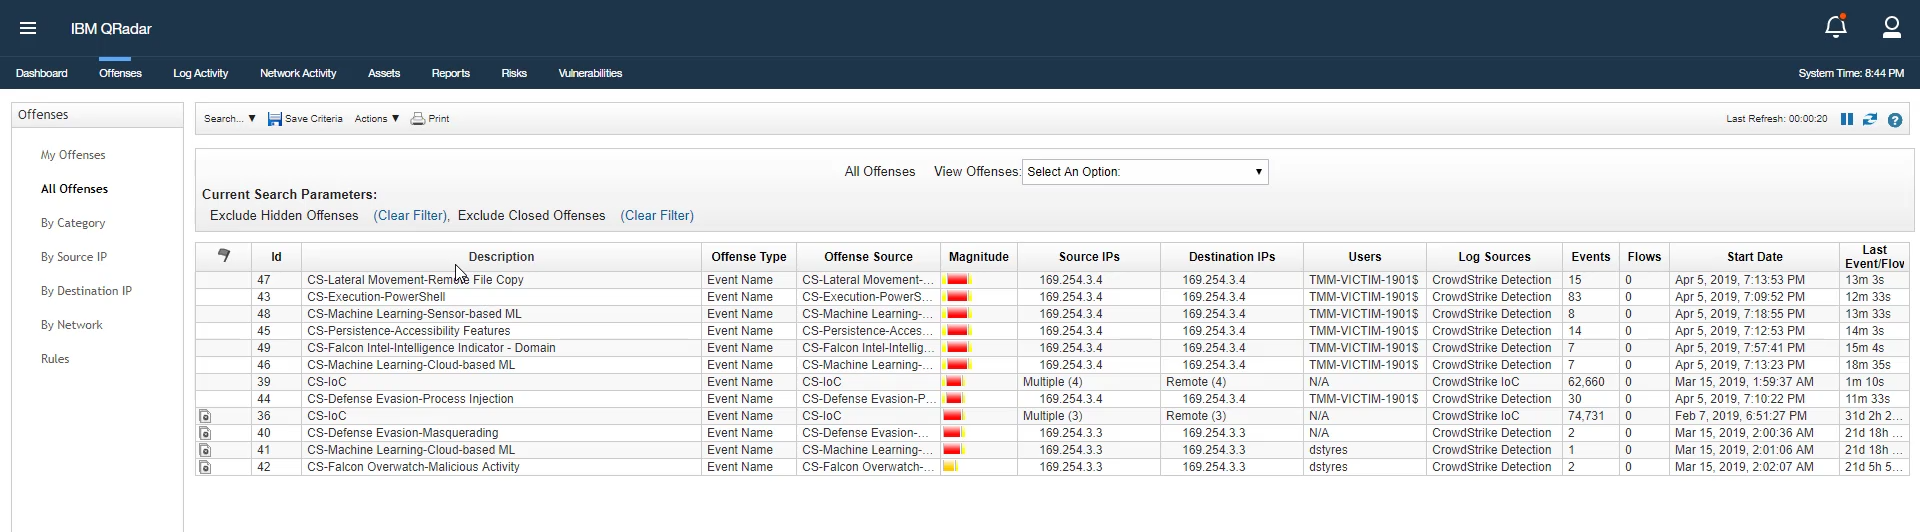The height and width of the screenshot is (532, 1920).
Task: Select 'CS-Lateral Movement-Remote File Copy' offense
Action: tap(415, 280)
